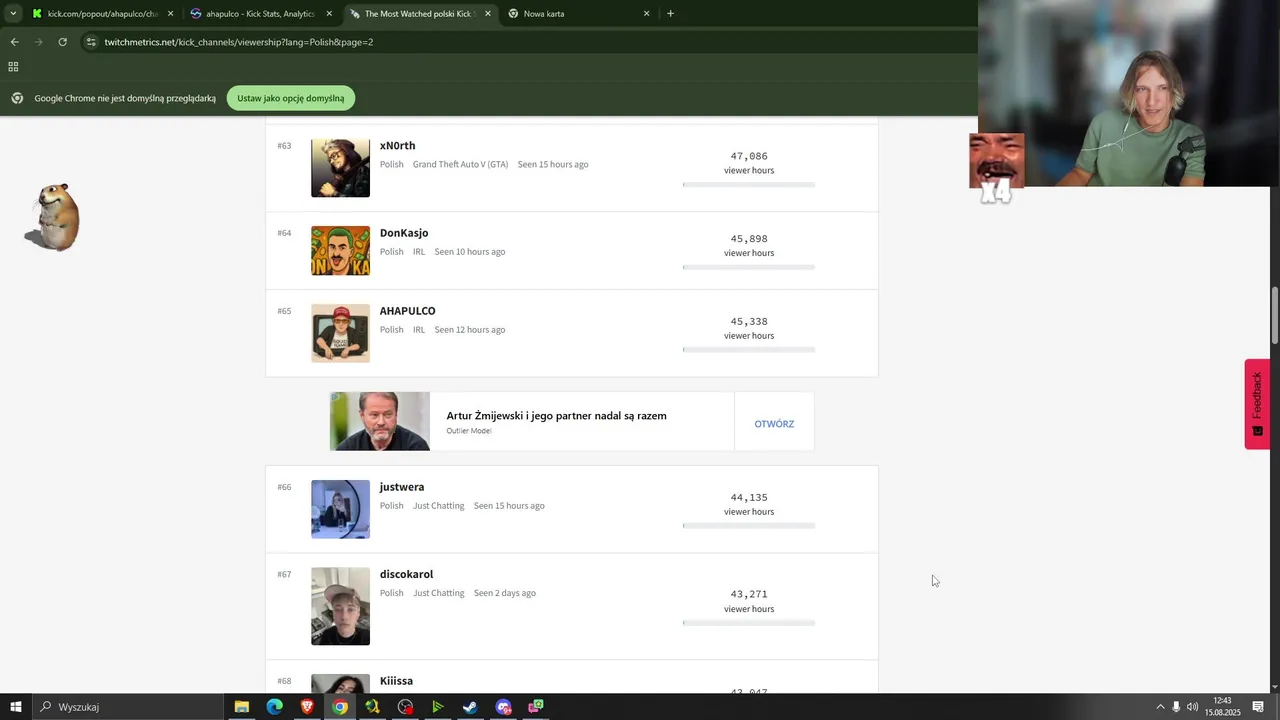Click Seen 2 days ago text
This screenshot has width=1280, height=720.
(x=505, y=593)
